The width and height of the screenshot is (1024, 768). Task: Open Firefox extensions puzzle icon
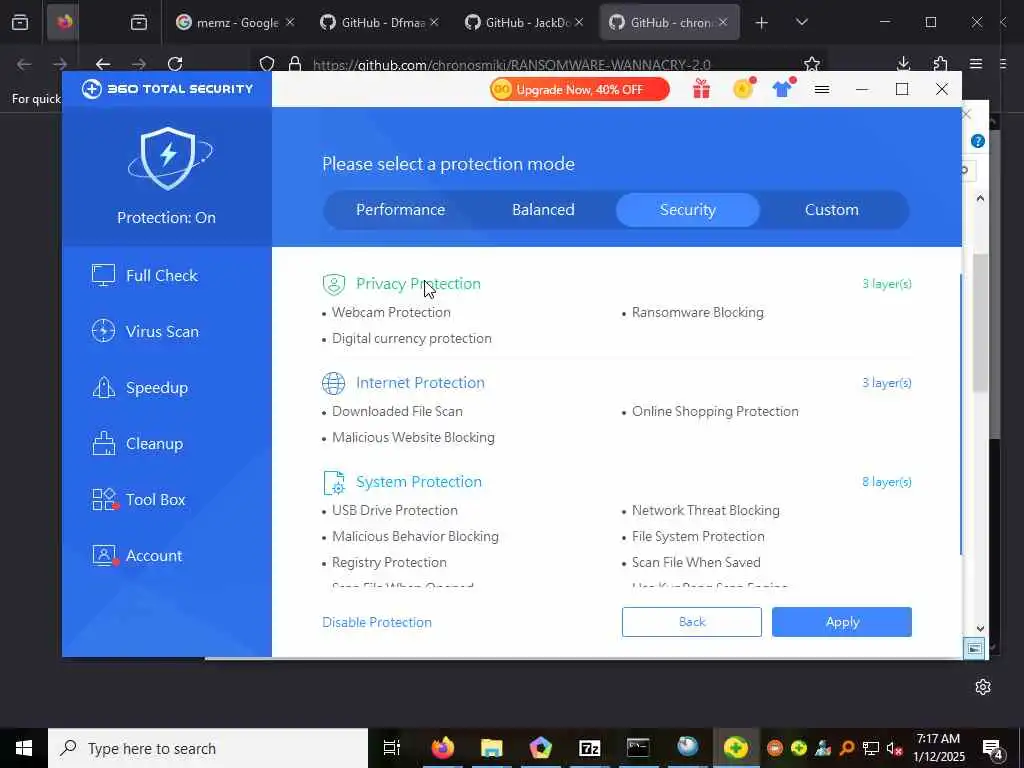point(940,63)
